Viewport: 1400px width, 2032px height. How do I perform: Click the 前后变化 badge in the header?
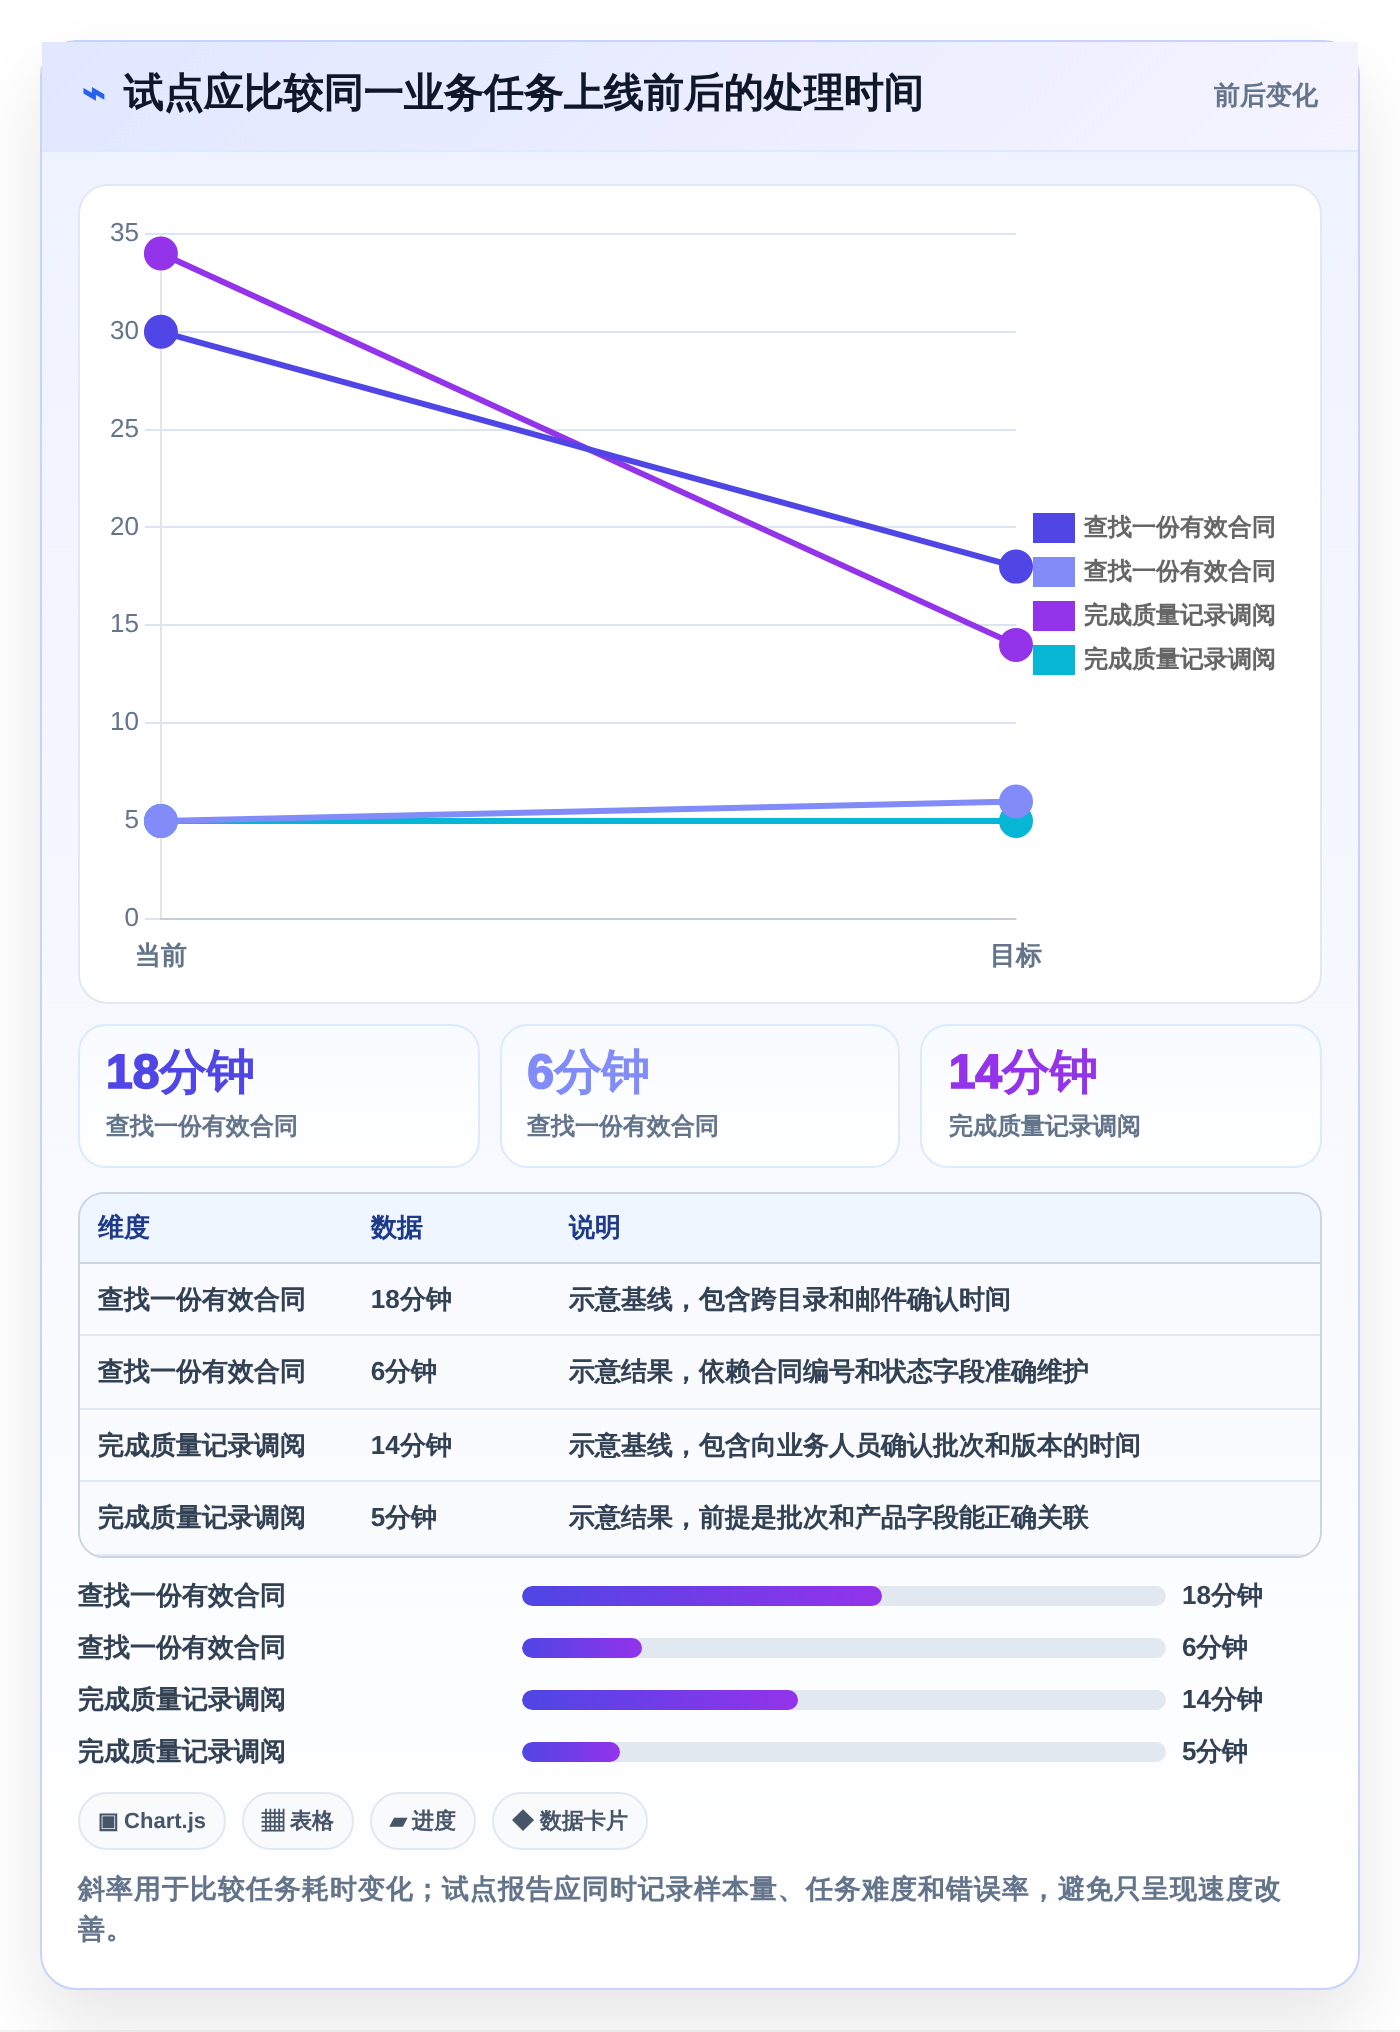[1265, 96]
